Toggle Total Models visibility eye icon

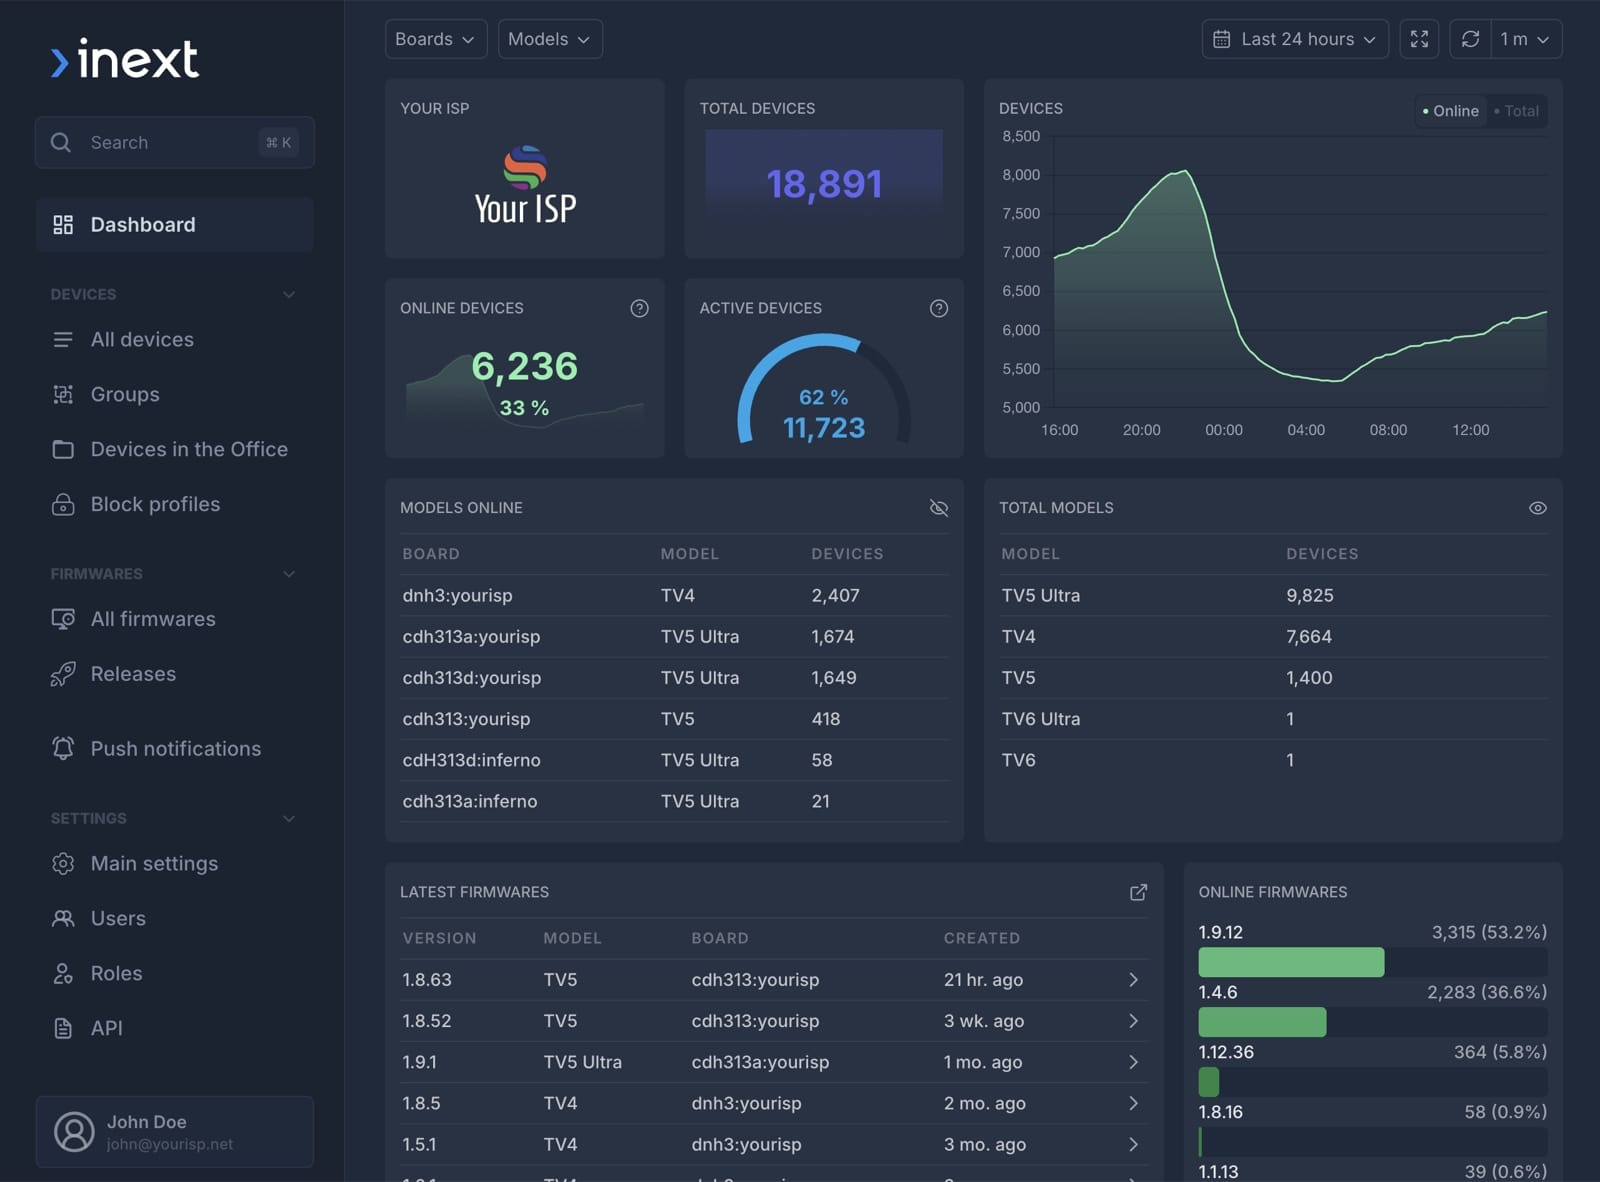(x=1537, y=508)
